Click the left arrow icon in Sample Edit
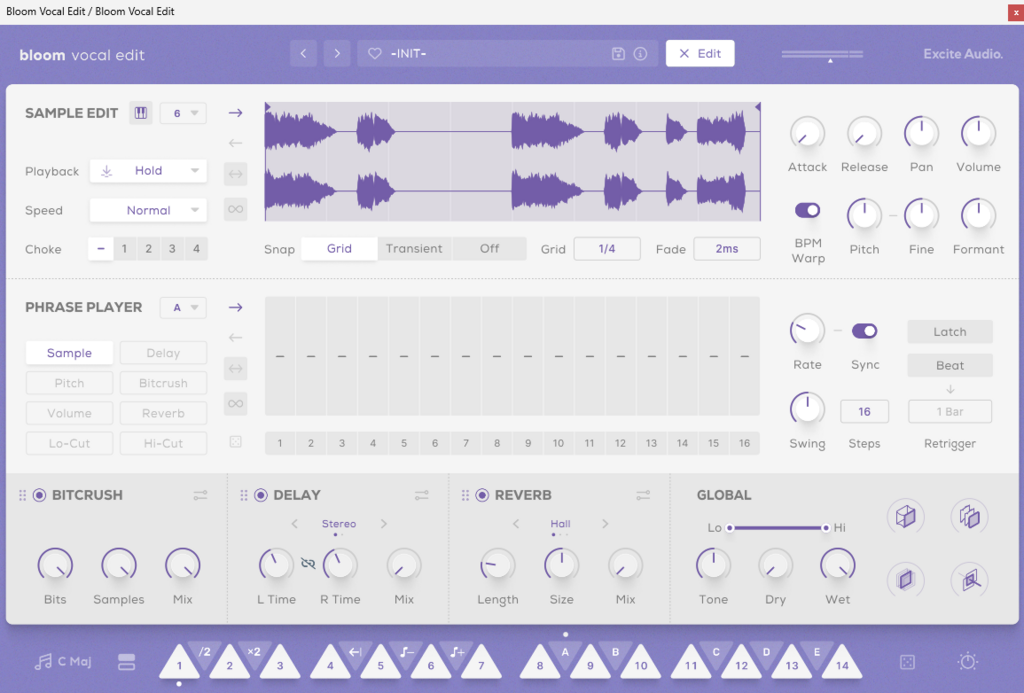Image resolution: width=1024 pixels, height=693 pixels. 236,143
